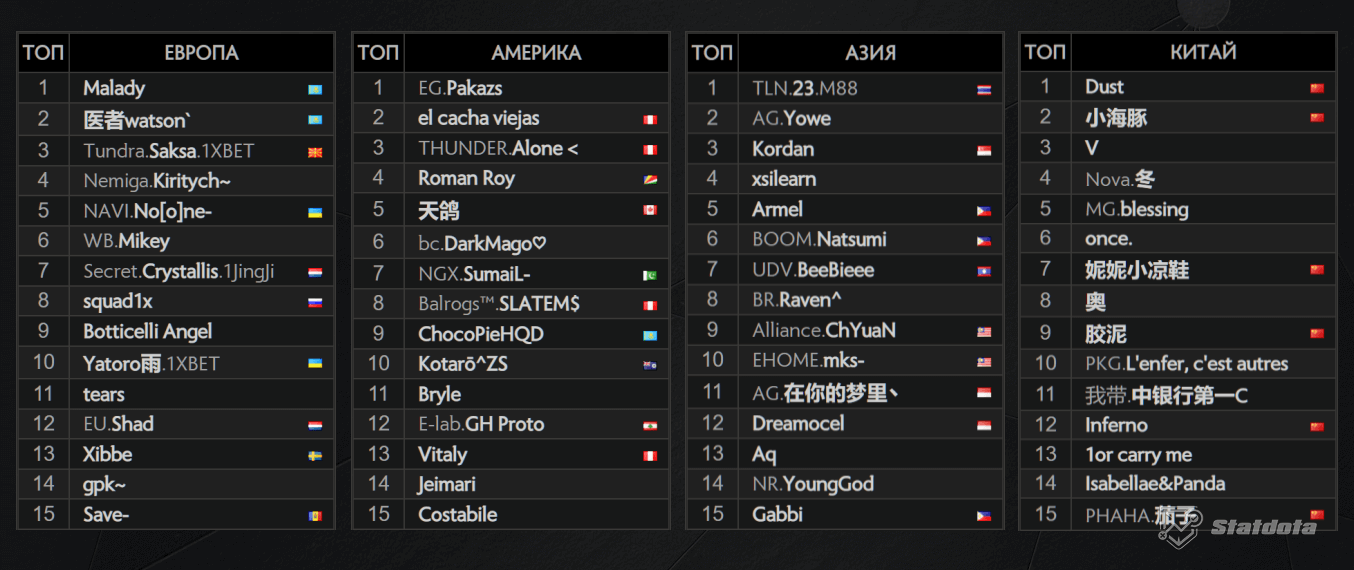This screenshot has width=1354, height=570.
Task: Click the flag icon next to Dust
Action: 1317,88
